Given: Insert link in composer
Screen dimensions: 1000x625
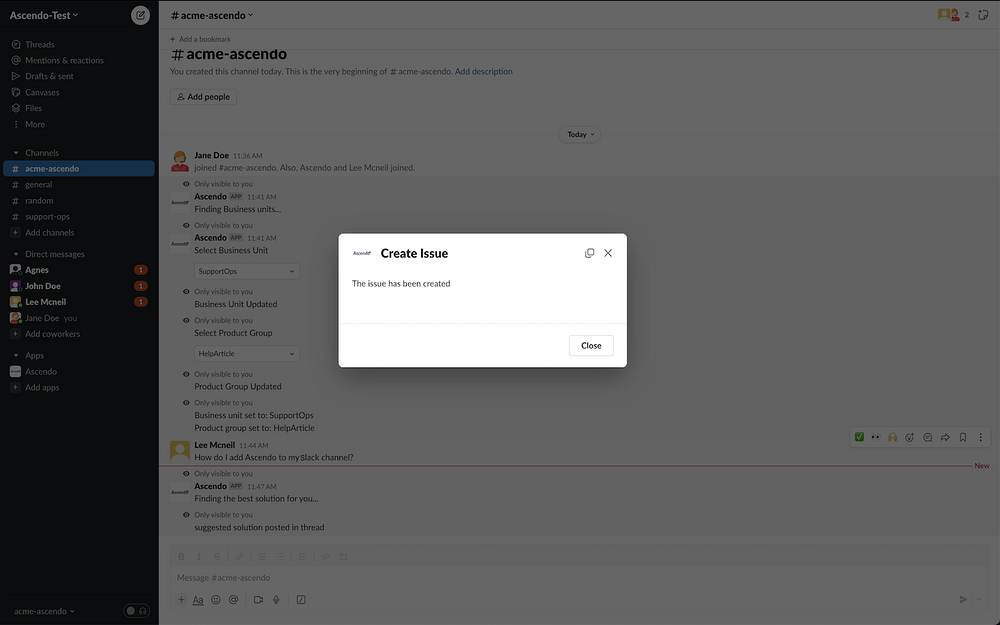Looking at the screenshot, I should [x=239, y=556].
